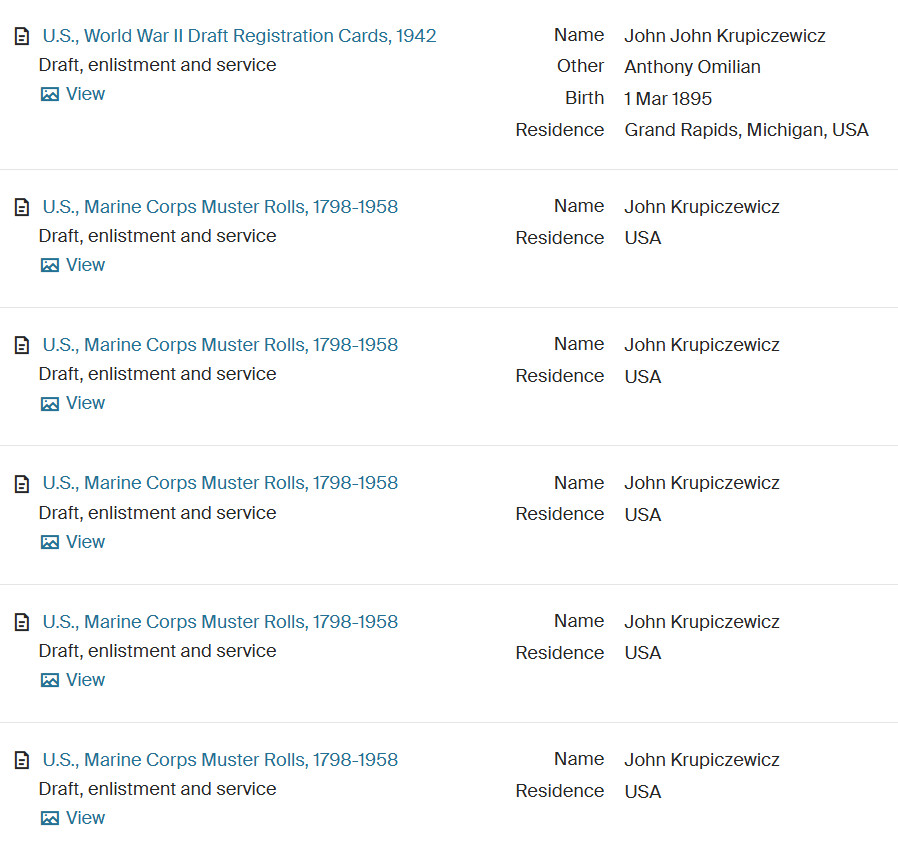Open the first Marine Corps Muster Rolls result
898x842 pixels.
220,207
